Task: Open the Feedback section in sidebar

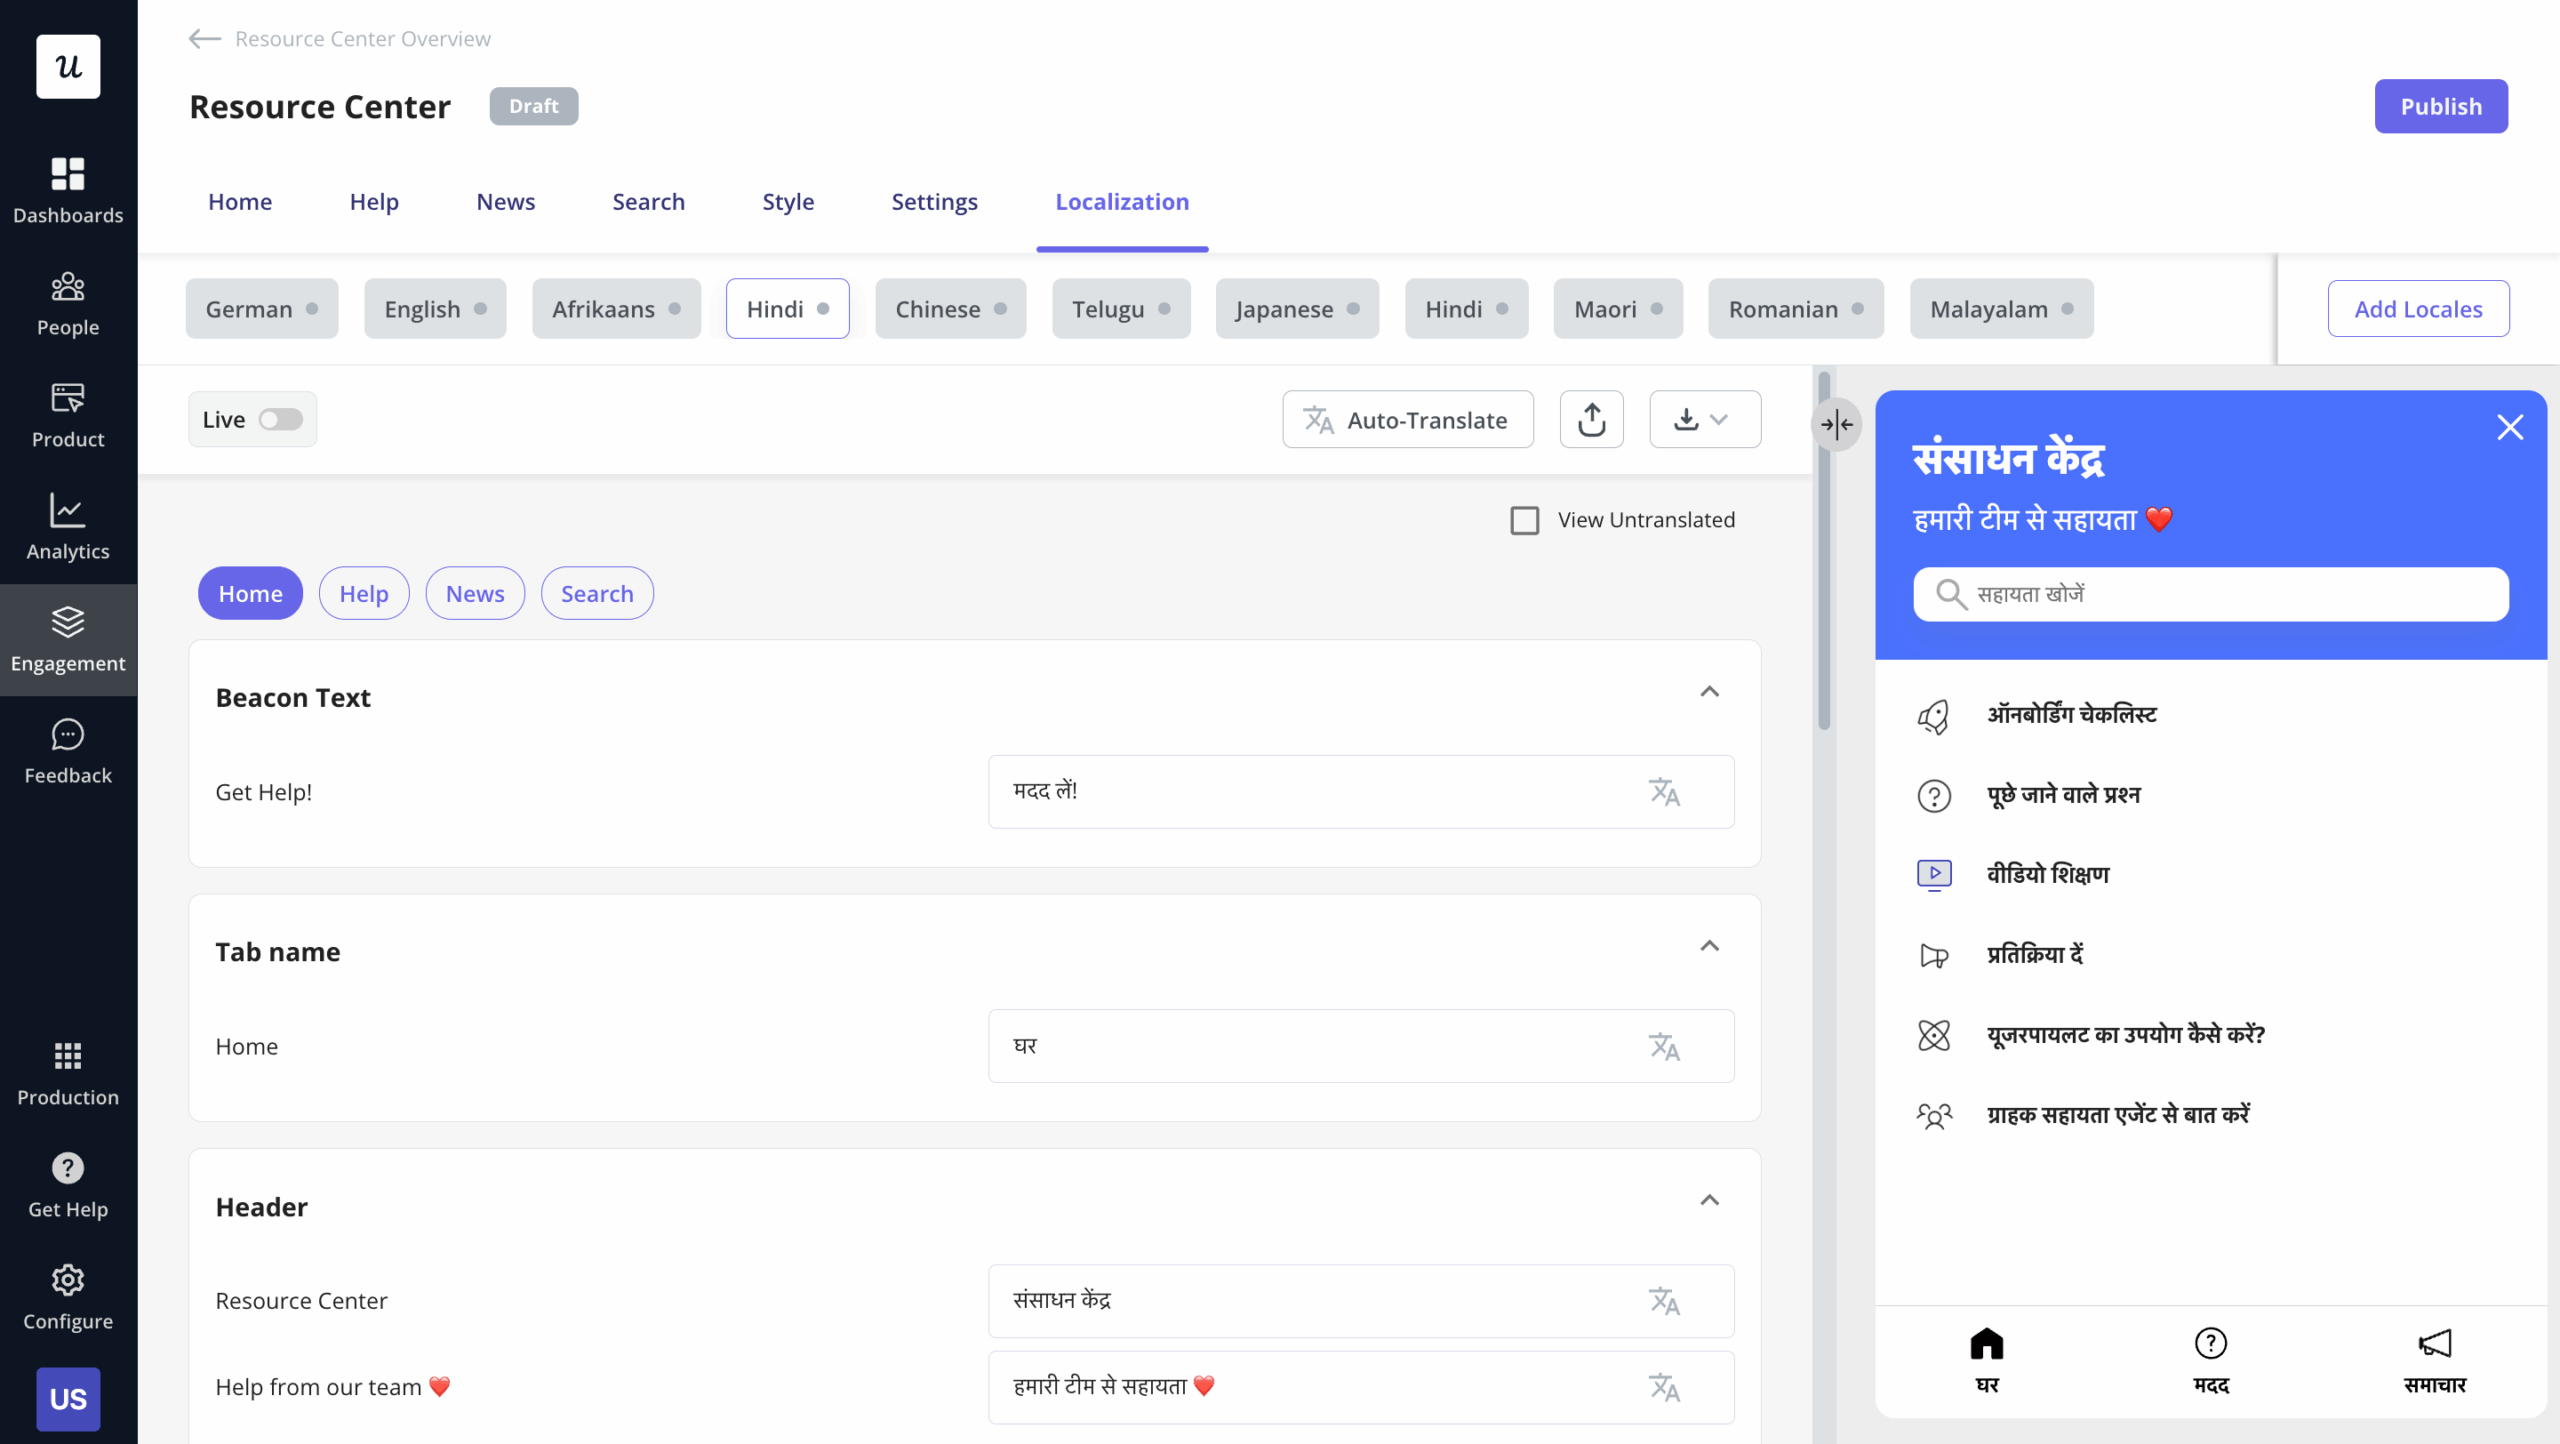Action: click(x=67, y=750)
